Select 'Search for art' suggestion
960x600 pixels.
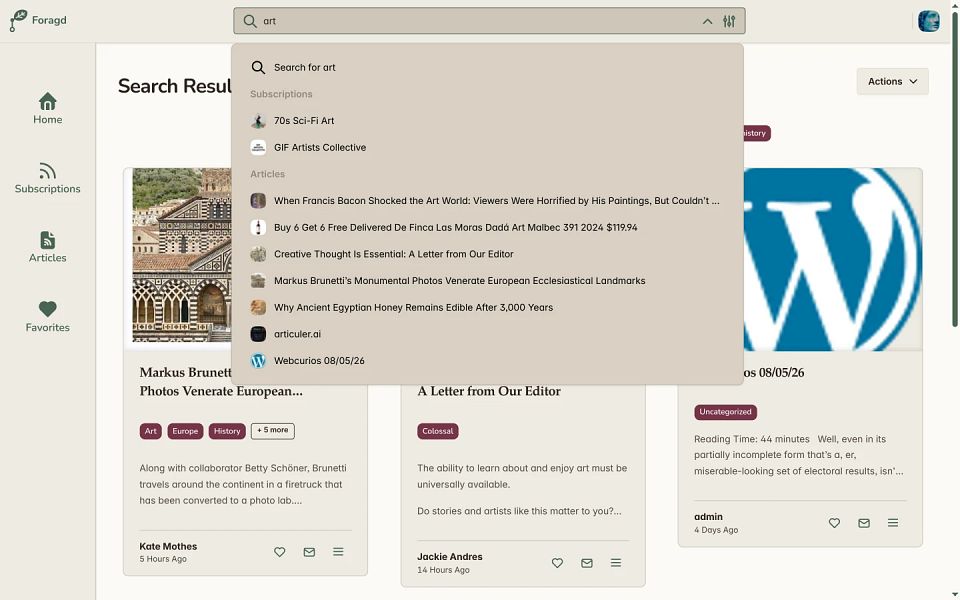pyautogui.click(x=487, y=67)
